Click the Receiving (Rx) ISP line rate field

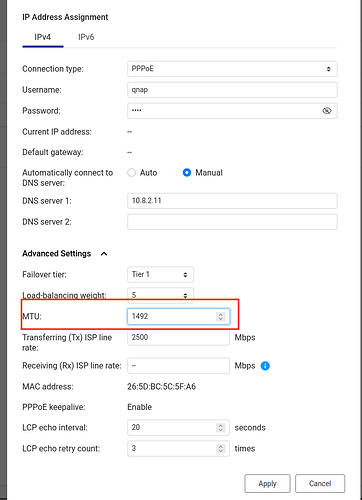point(178,366)
